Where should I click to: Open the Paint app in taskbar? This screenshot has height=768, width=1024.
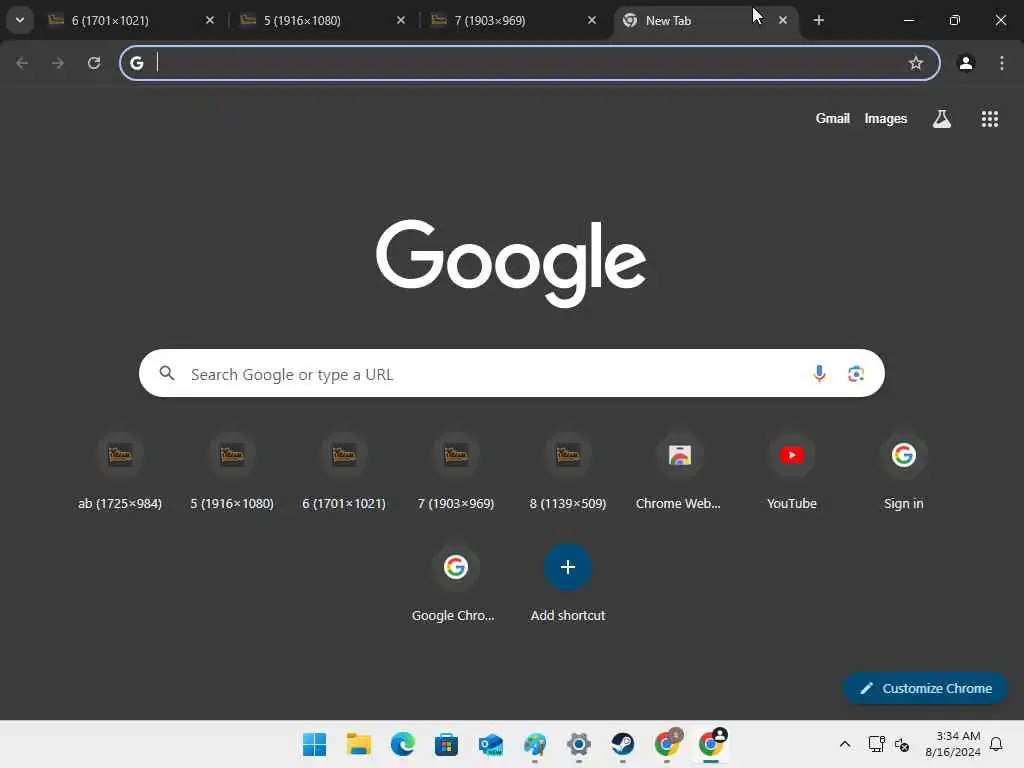tap(535, 744)
